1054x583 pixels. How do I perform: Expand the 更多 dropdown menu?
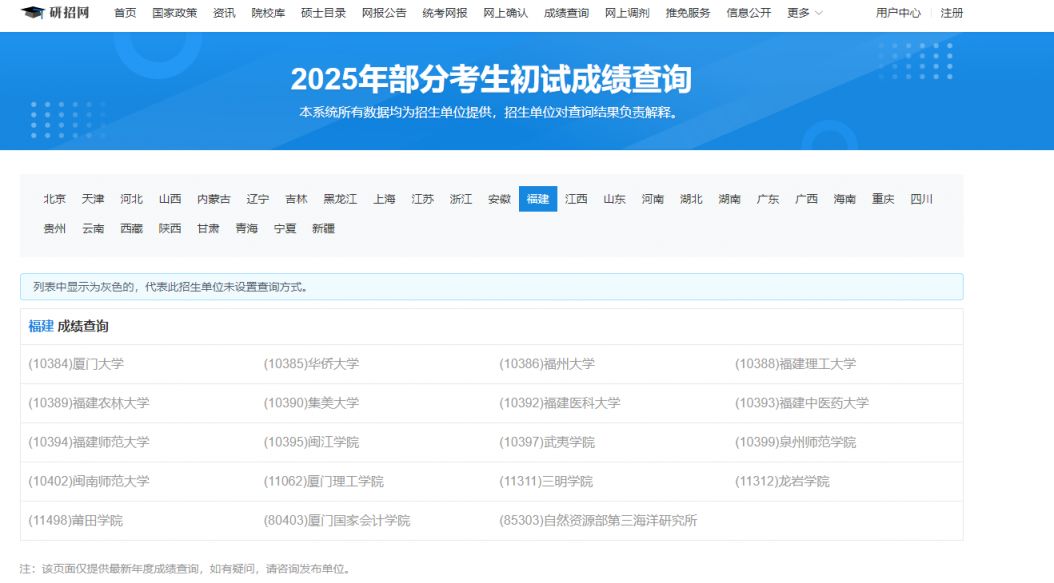(805, 13)
